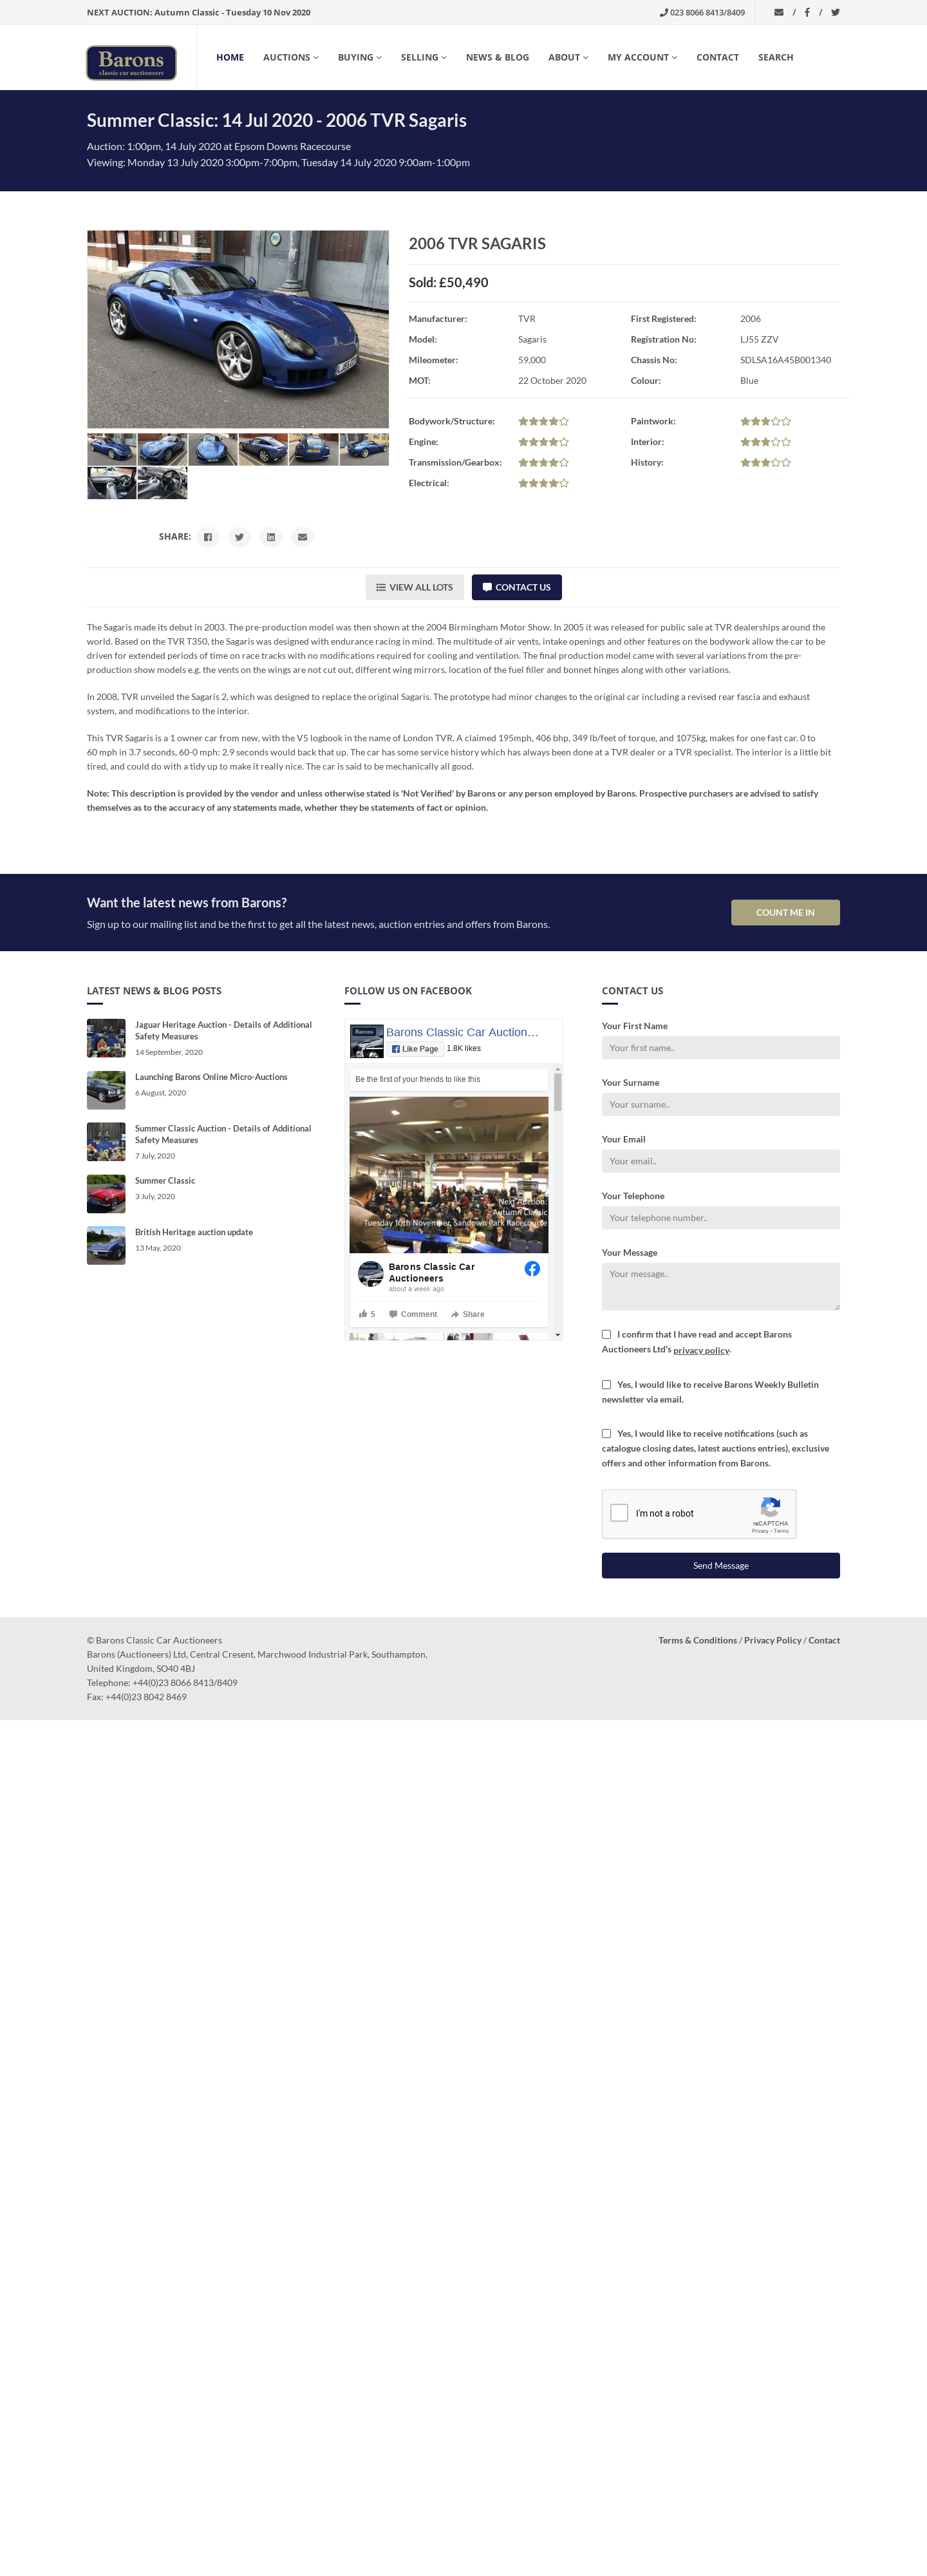927x2576 pixels.
Task: Expand the Selling dropdown menu
Action: (x=424, y=58)
